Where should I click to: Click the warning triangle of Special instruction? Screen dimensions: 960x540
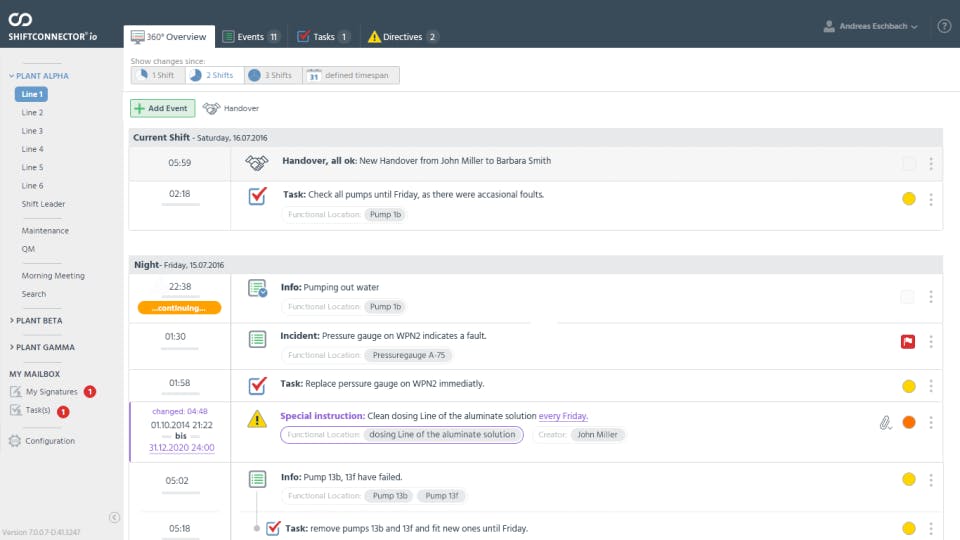pos(257,419)
